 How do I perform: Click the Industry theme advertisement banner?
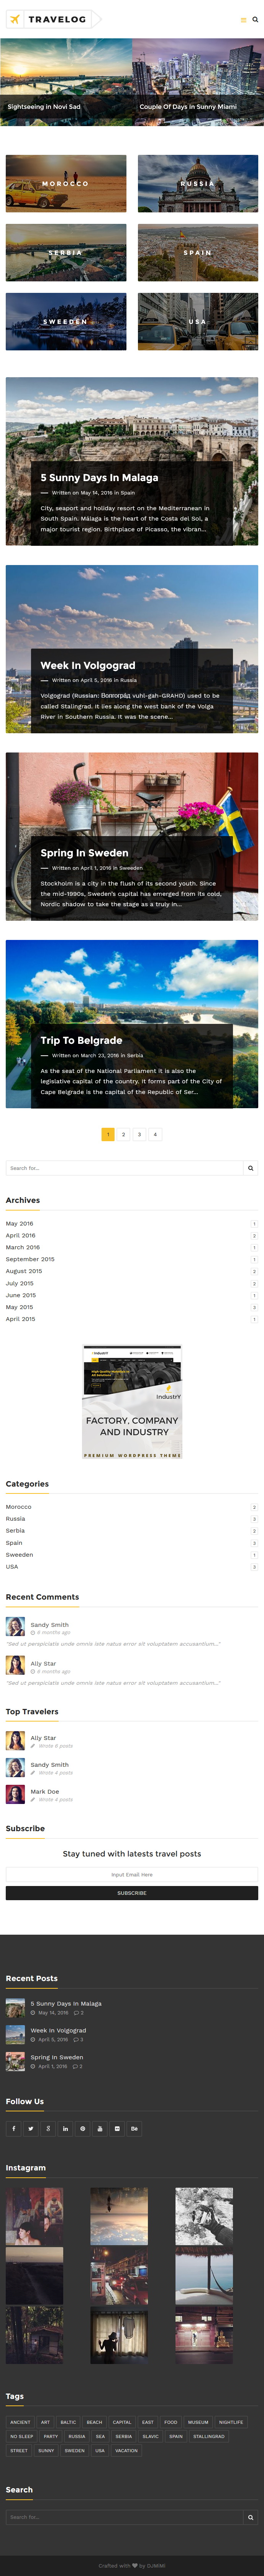(132, 1402)
